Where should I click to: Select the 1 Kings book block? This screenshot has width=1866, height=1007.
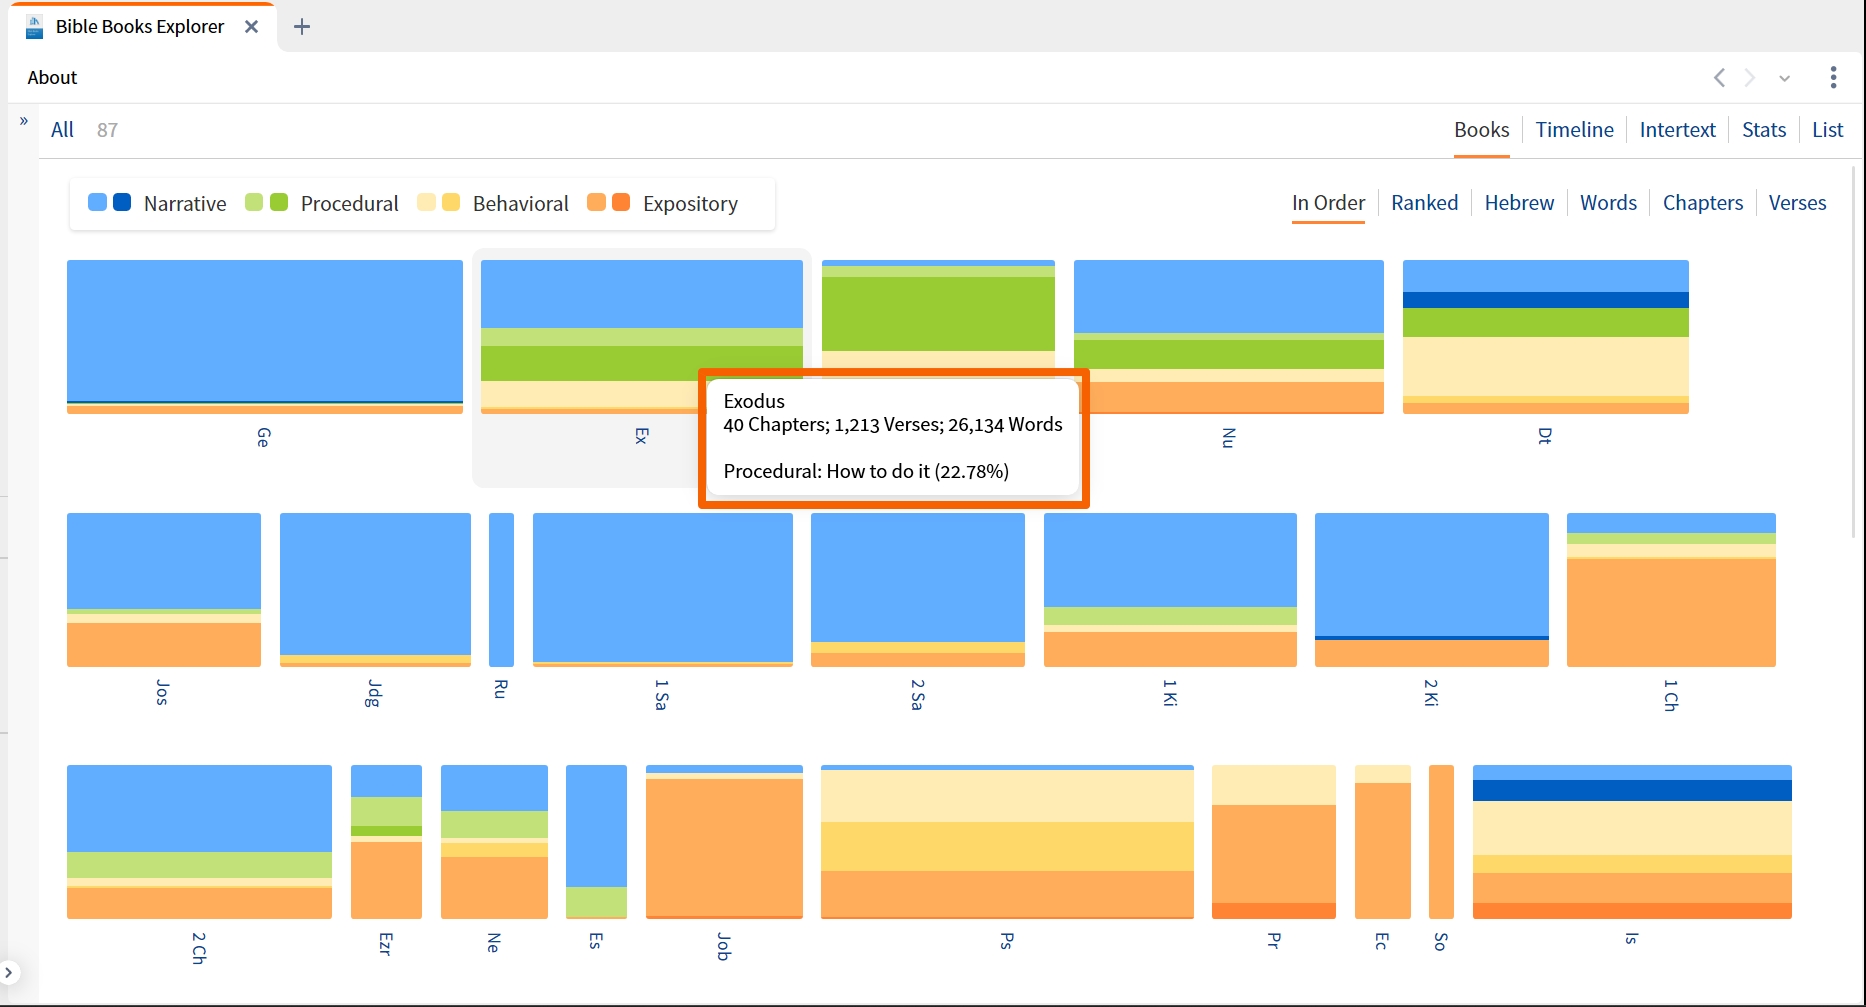click(x=1170, y=590)
